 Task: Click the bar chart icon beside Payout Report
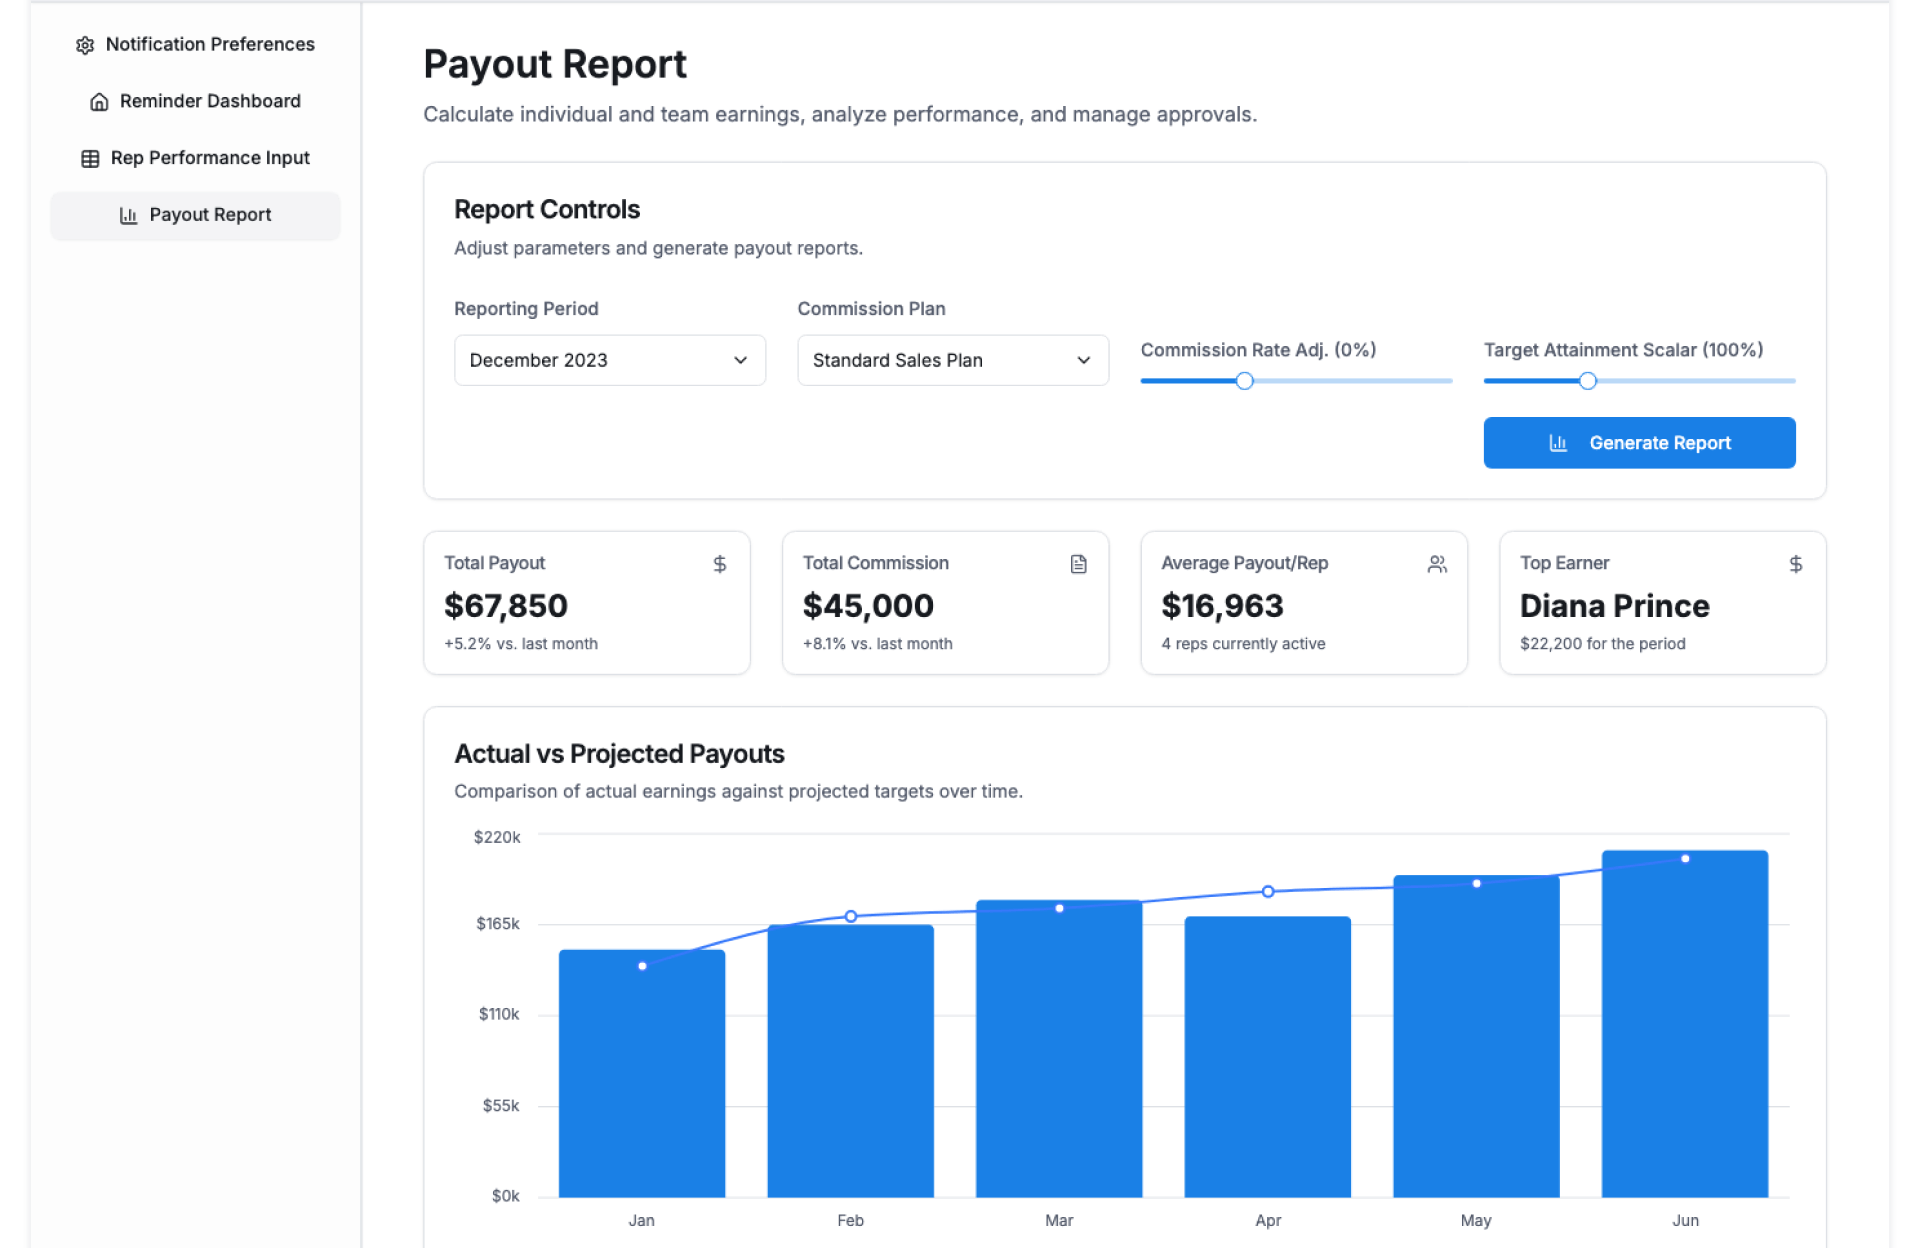coord(128,216)
